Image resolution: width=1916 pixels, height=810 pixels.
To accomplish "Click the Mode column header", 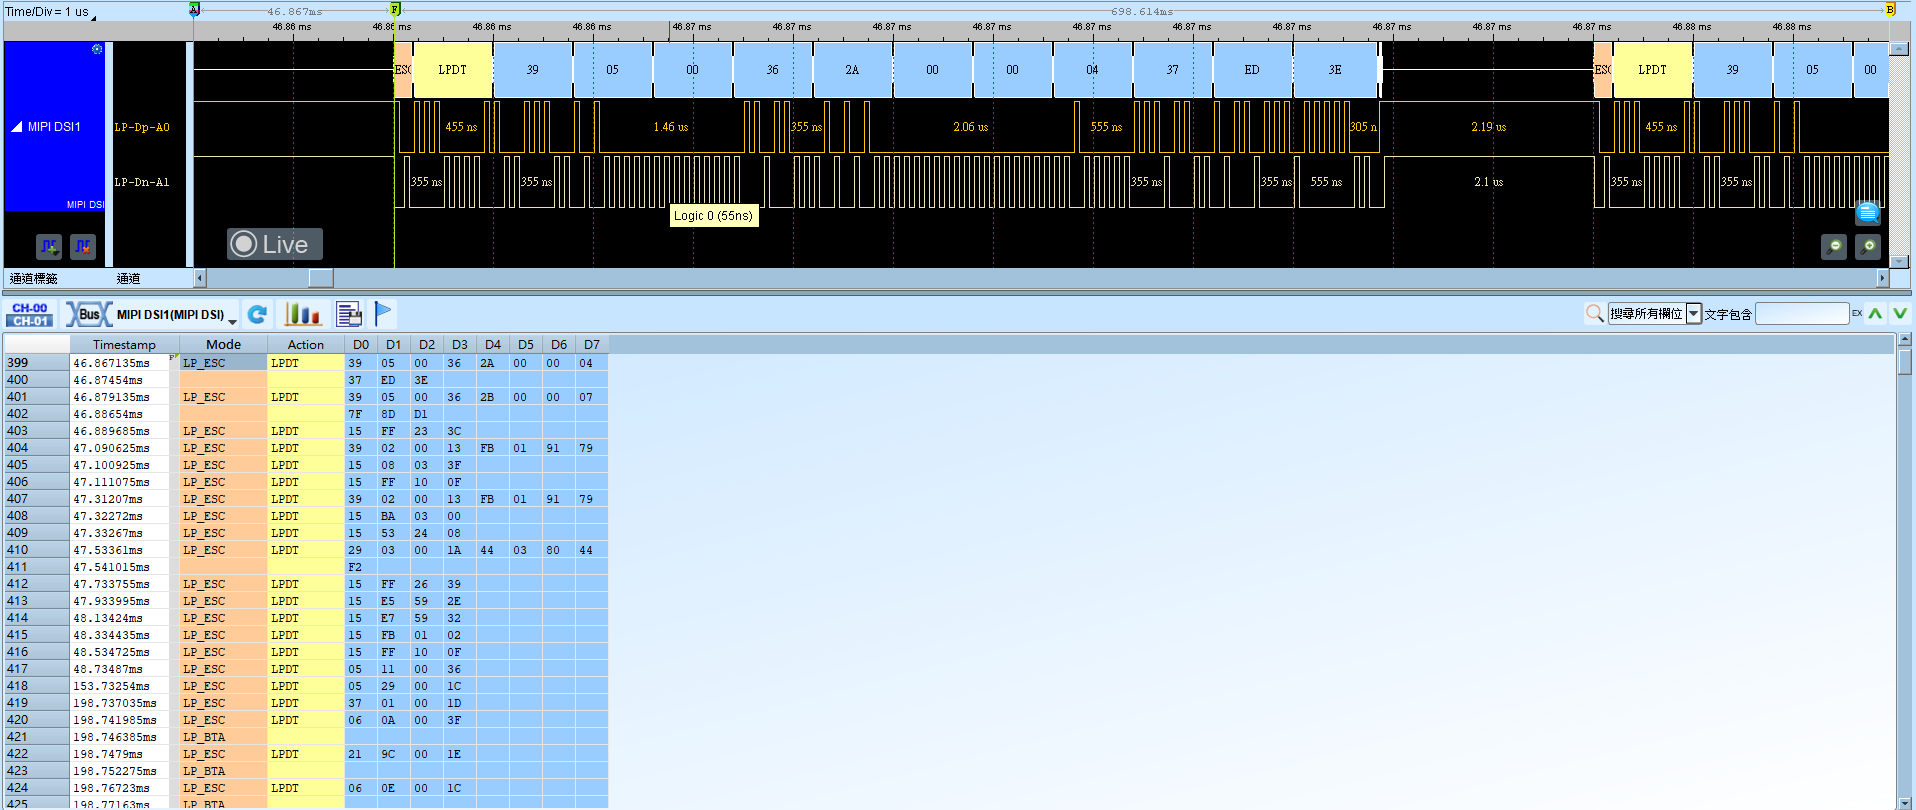I will pos(223,344).
